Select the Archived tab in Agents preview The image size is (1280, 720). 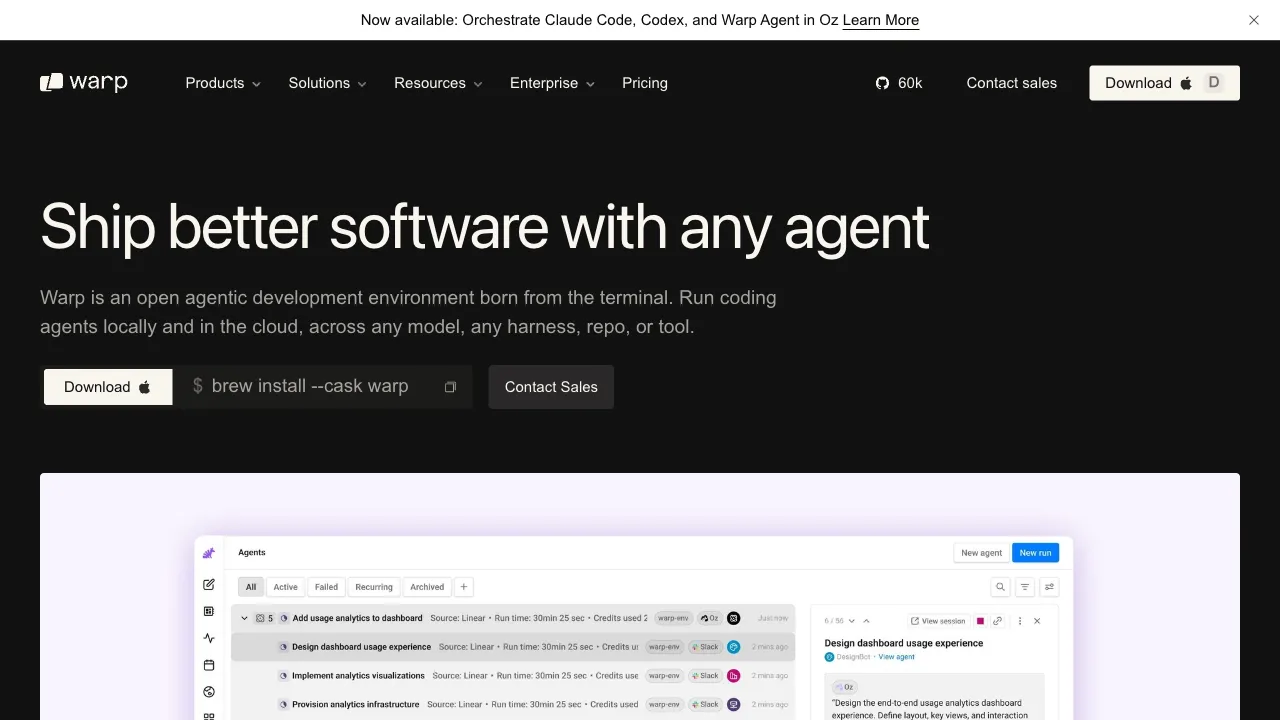(427, 587)
